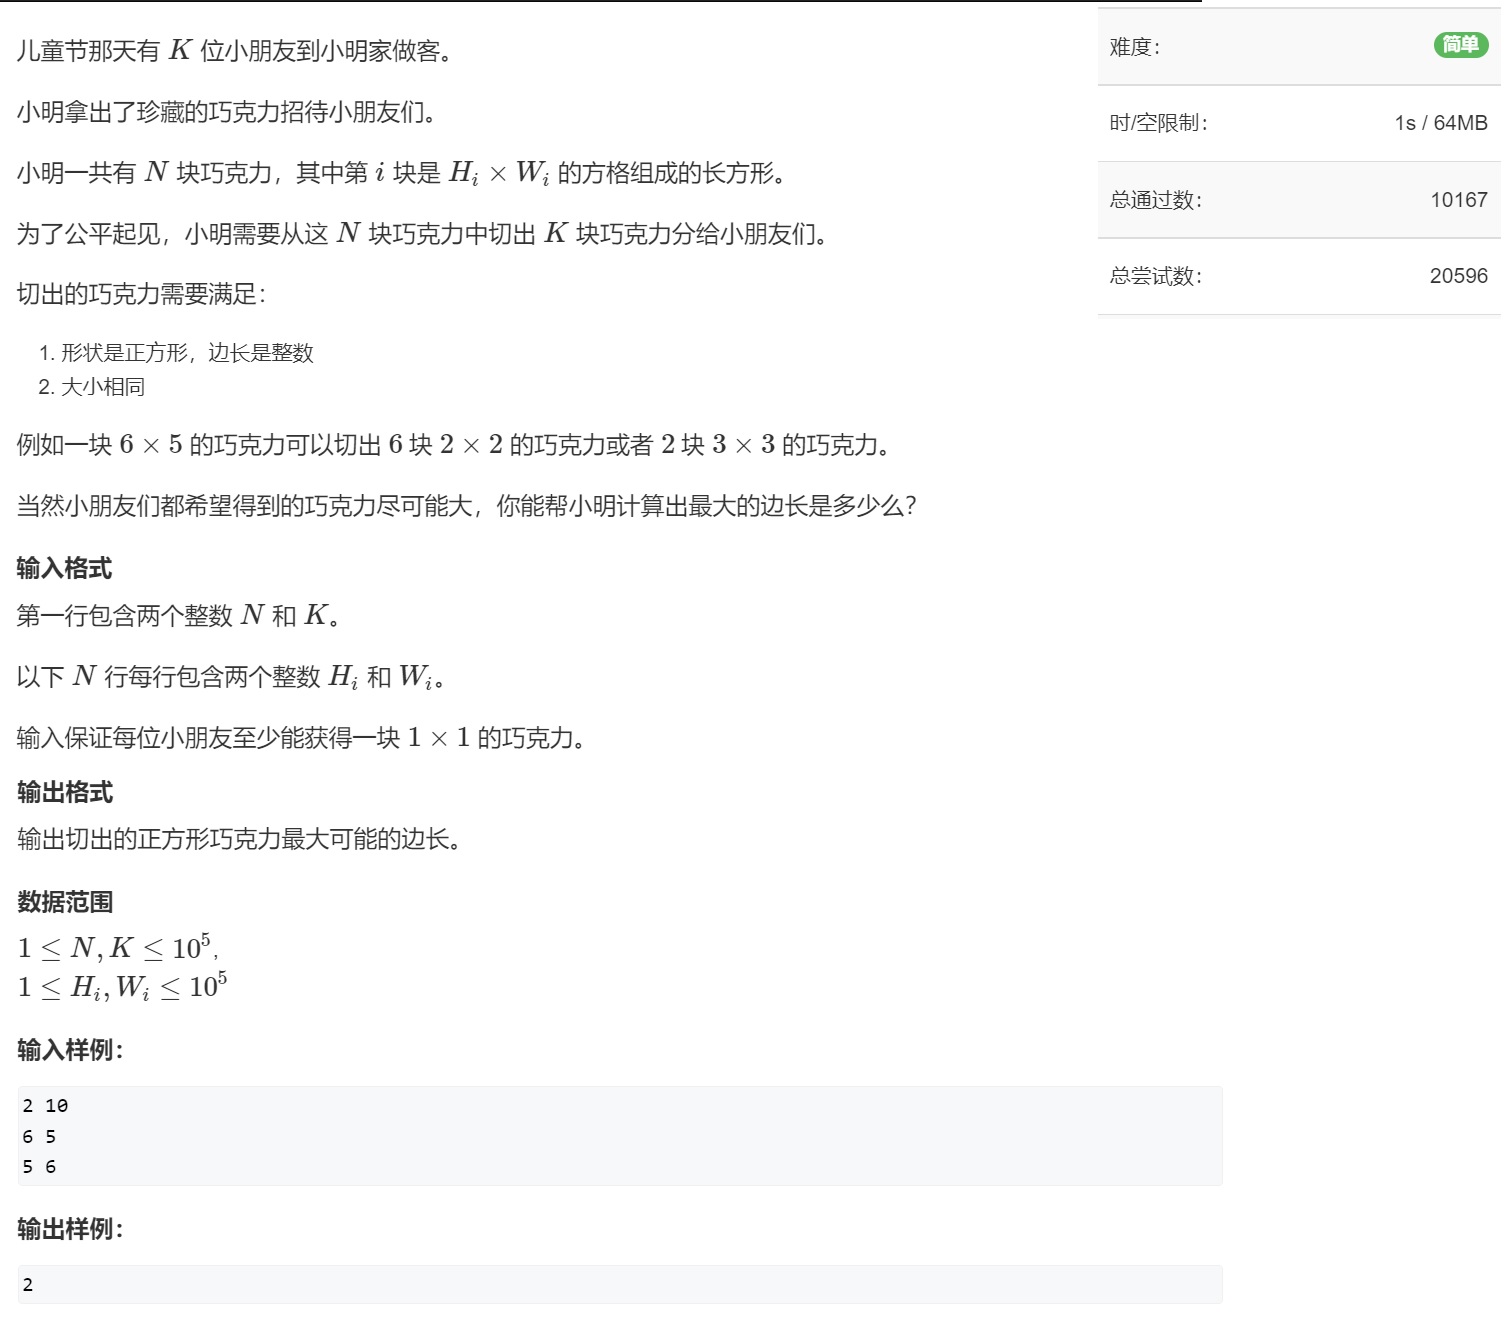Click the 10167 pass count value
The width and height of the screenshot is (1510, 1325).
pos(1459,200)
